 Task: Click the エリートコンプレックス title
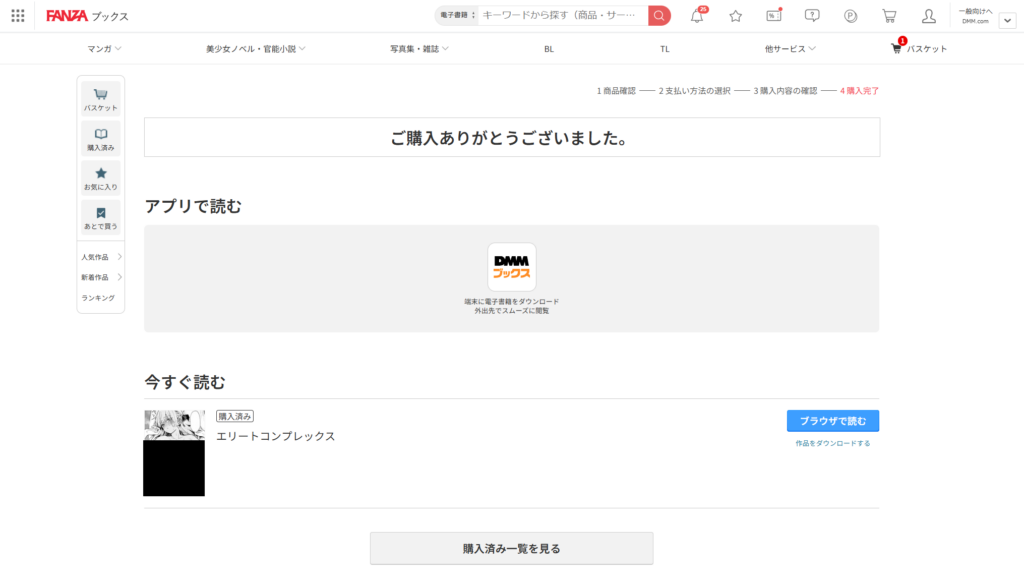(276, 436)
